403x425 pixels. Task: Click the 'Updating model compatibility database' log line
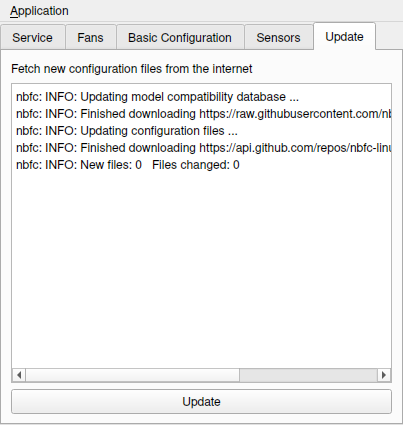(x=157, y=97)
